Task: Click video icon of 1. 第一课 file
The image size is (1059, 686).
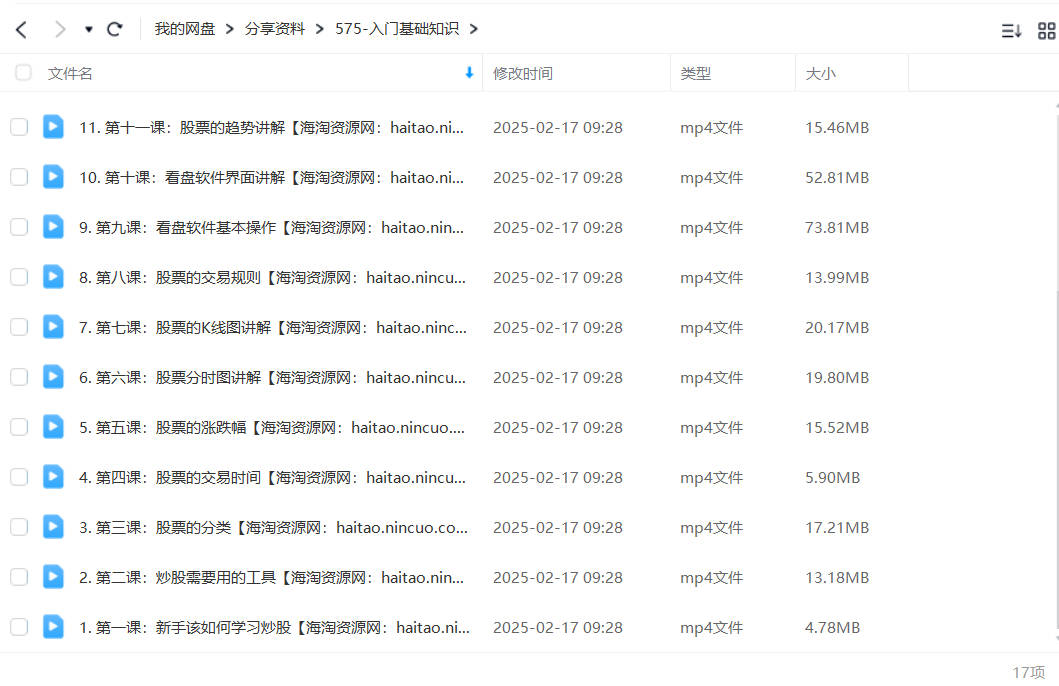Action: coord(53,626)
